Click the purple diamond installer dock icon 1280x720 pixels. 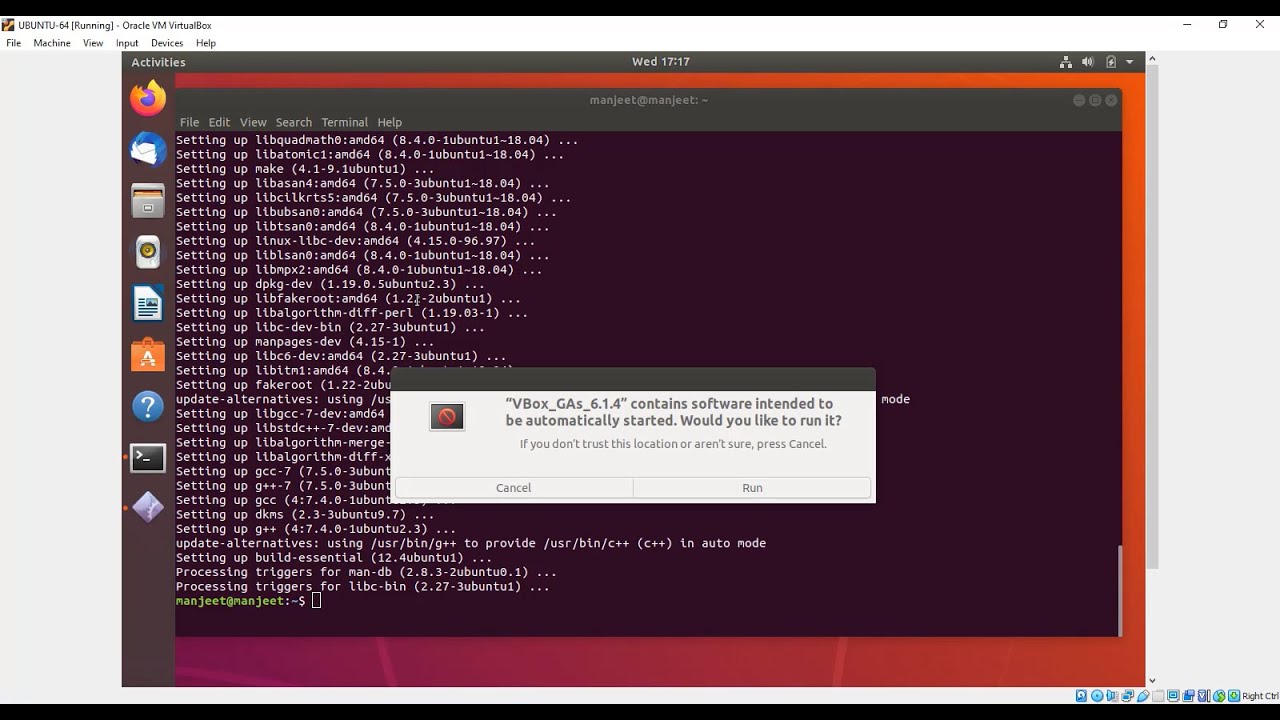coord(148,508)
